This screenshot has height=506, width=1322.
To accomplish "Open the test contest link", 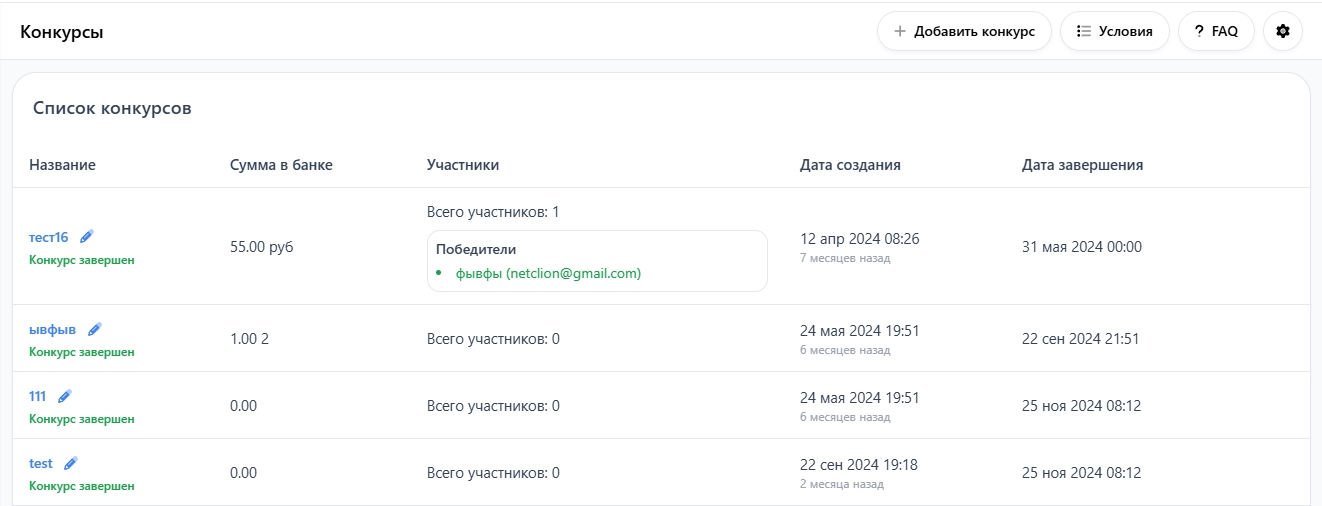I will [41, 463].
